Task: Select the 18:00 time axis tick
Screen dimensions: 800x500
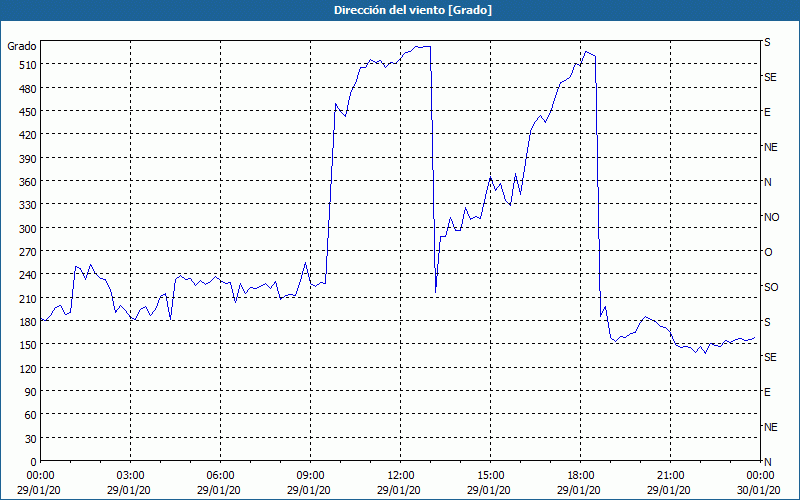Action: pyautogui.click(x=580, y=476)
